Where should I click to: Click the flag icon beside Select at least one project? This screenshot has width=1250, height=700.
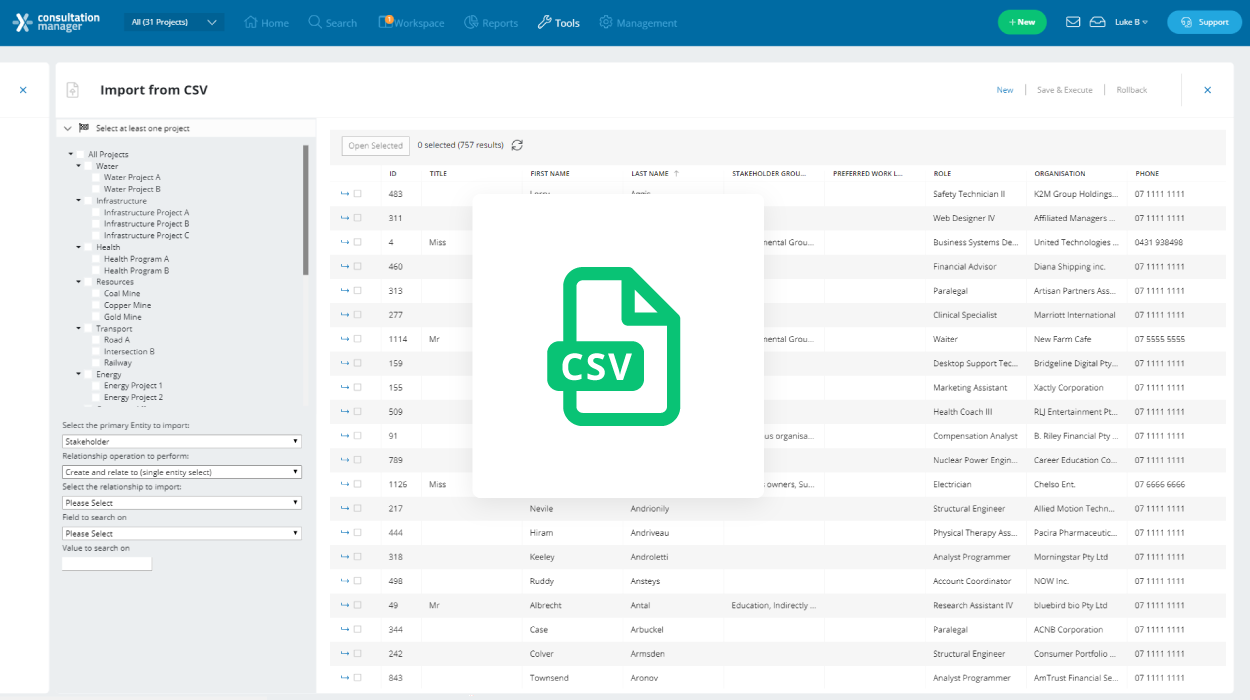[84, 128]
